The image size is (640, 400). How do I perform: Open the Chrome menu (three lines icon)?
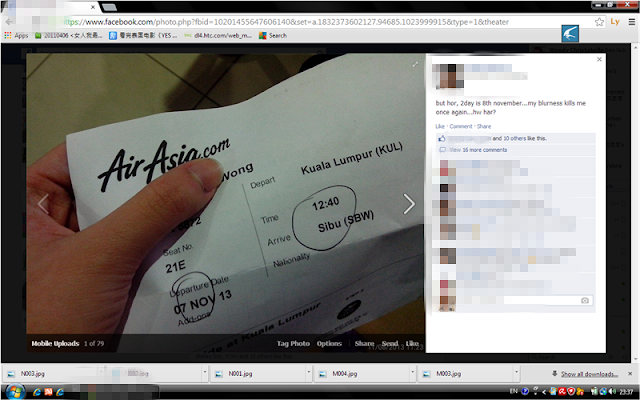(631, 22)
